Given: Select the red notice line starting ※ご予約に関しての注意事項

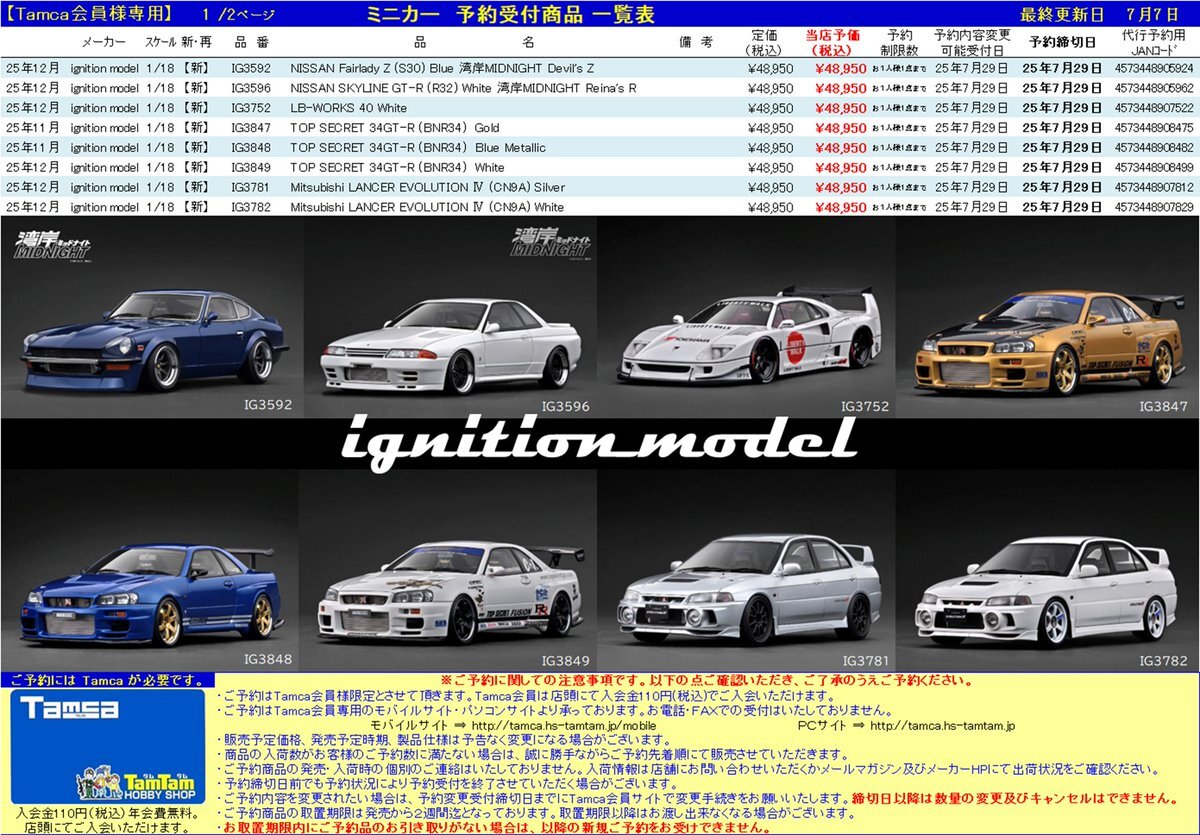Looking at the screenshot, I should click(706, 680).
